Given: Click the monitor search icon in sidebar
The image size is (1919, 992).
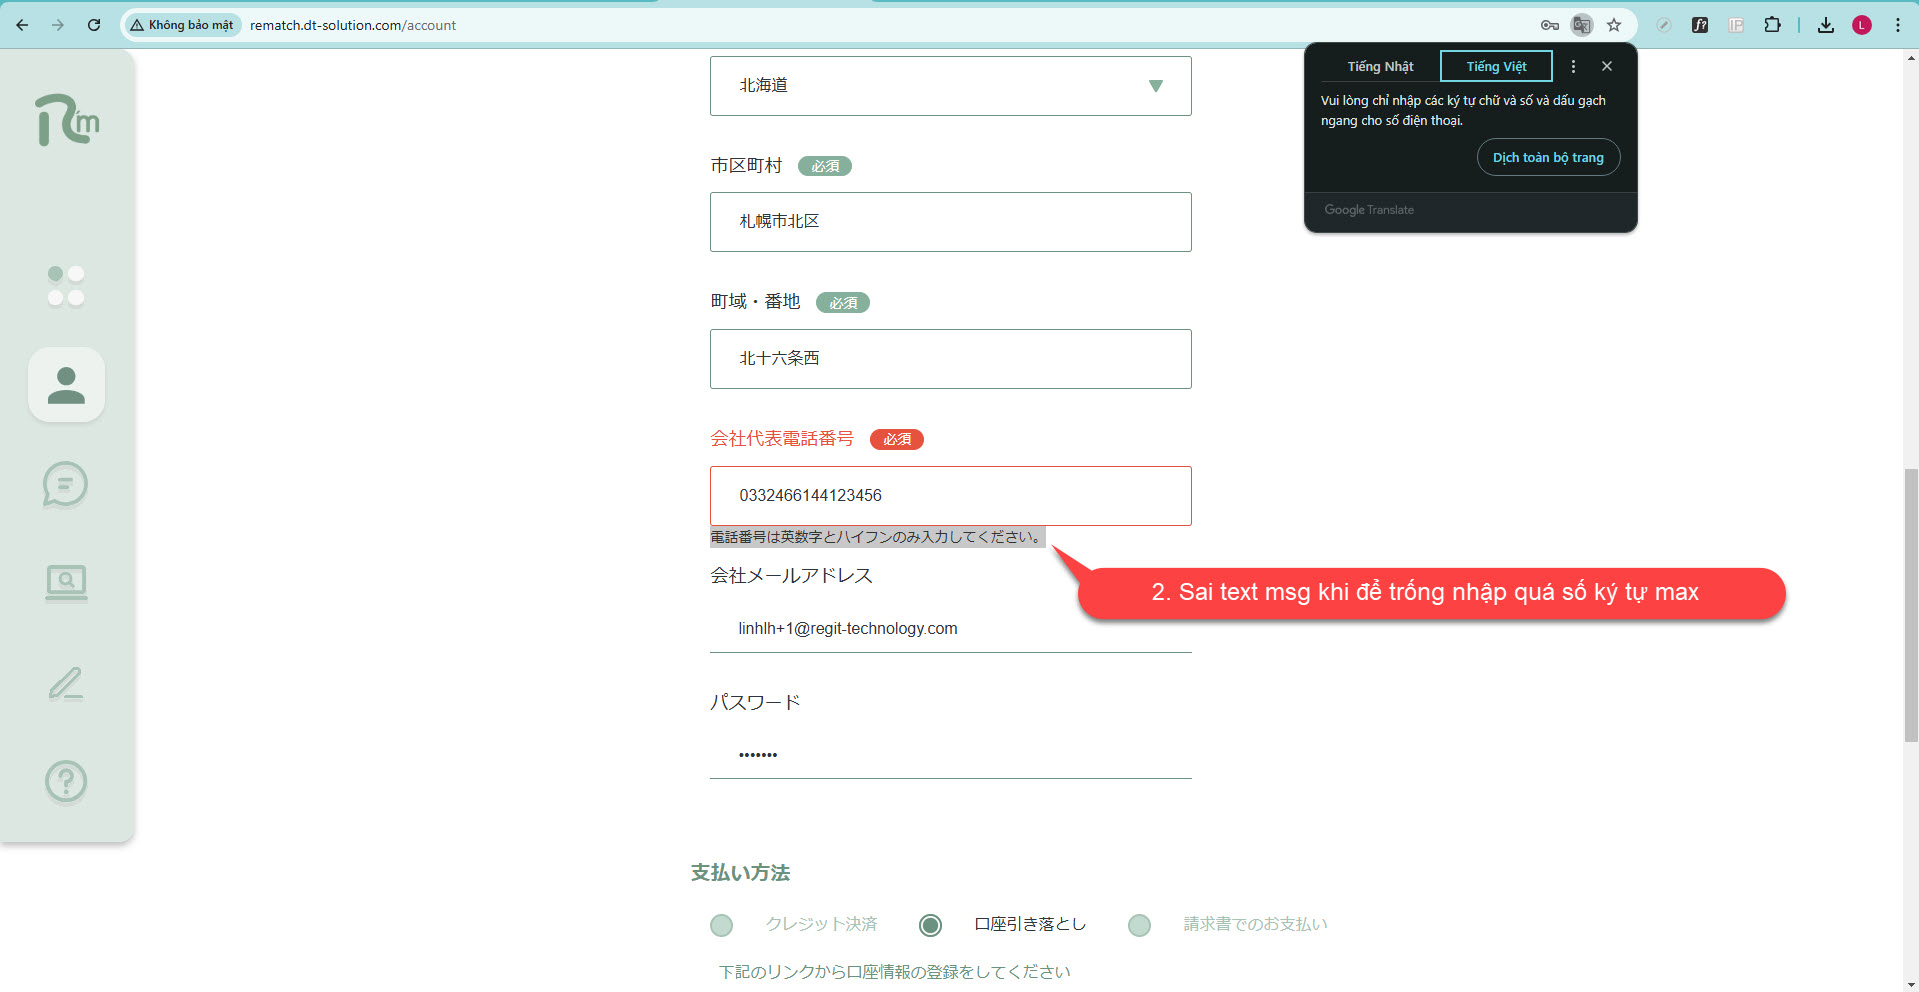Looking at the screenshot, I should point(66,582).
